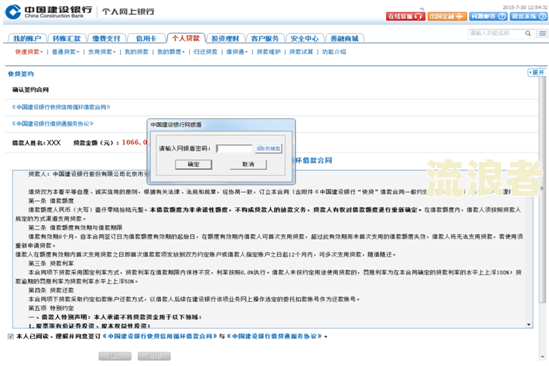Click the search magnifier icon in function search

click(x=528, y=33)
